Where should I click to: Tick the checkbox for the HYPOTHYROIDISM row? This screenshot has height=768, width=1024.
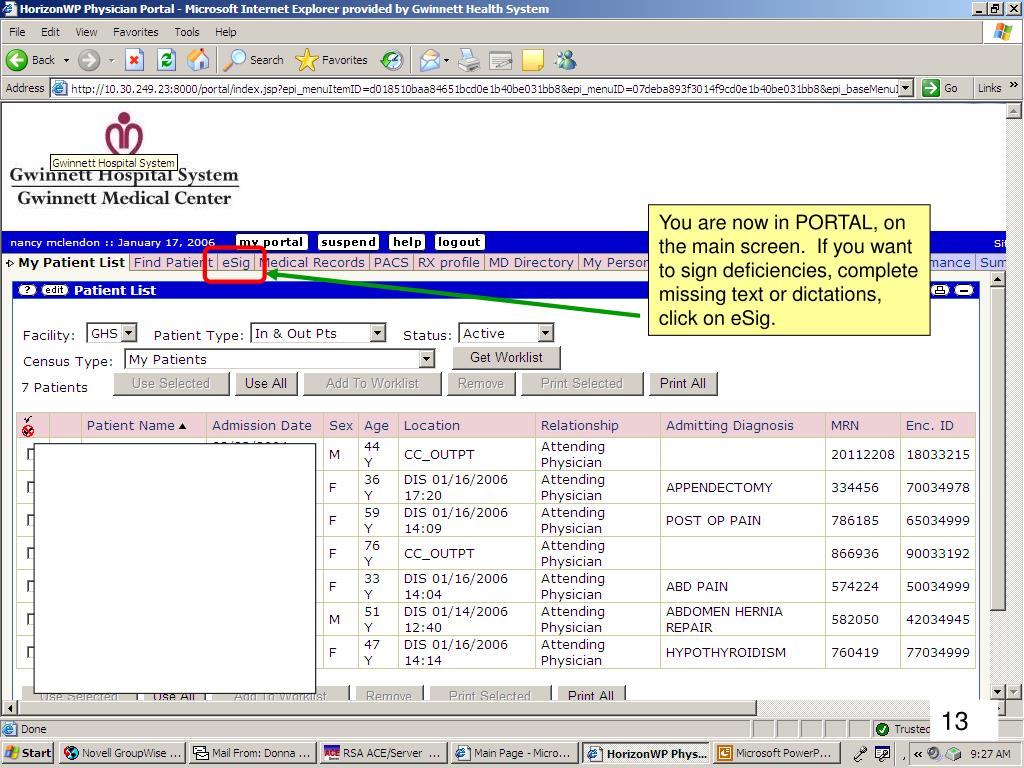[30, 652]
